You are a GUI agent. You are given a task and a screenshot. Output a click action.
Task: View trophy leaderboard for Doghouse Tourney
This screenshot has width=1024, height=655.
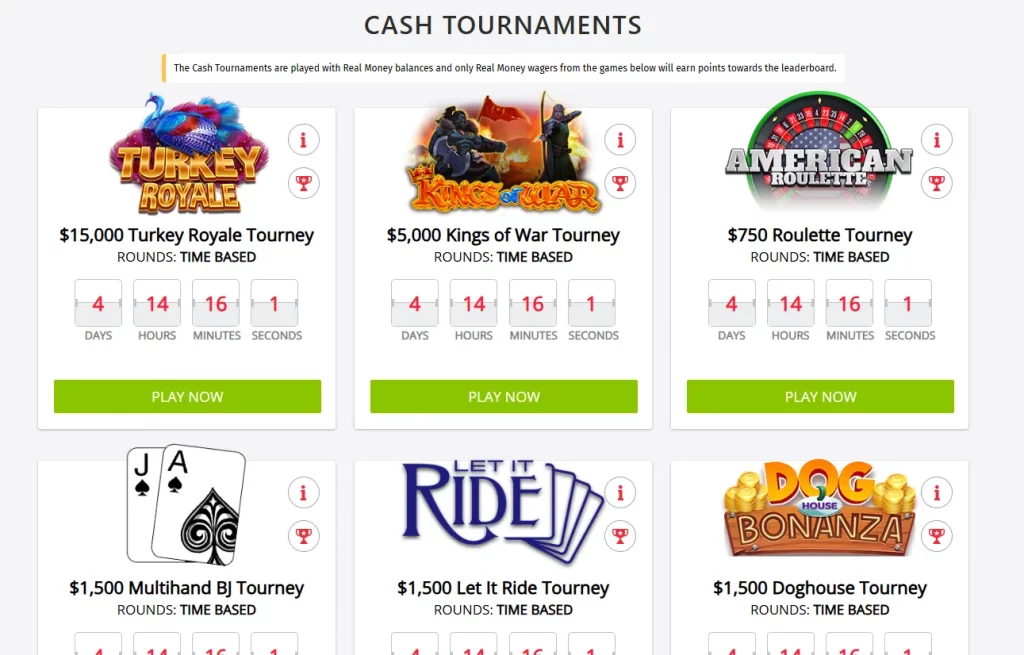[937, 536]
